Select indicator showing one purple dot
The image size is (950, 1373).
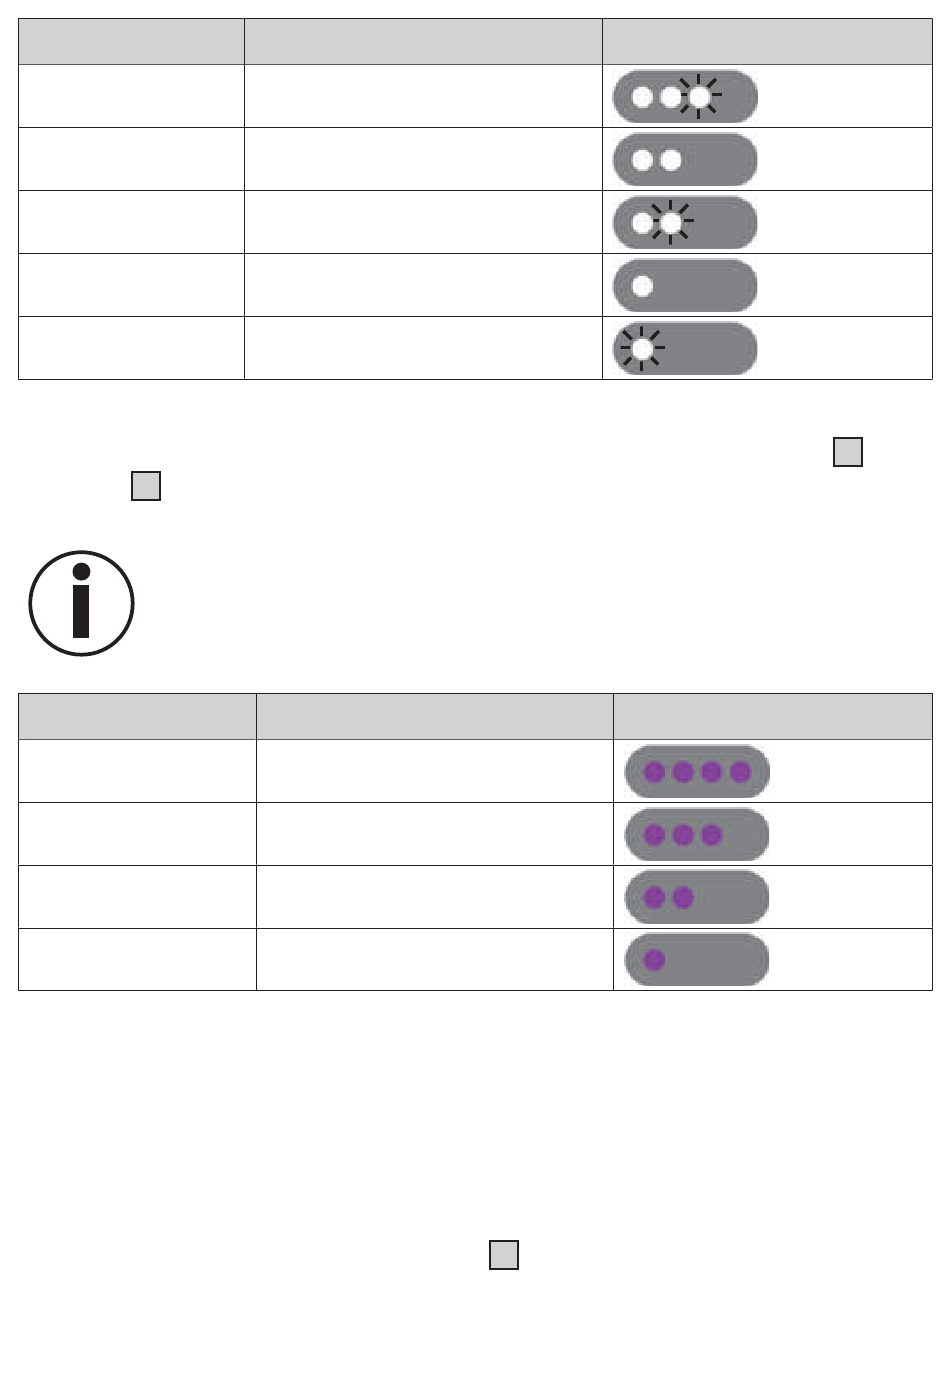pos(697,960)
